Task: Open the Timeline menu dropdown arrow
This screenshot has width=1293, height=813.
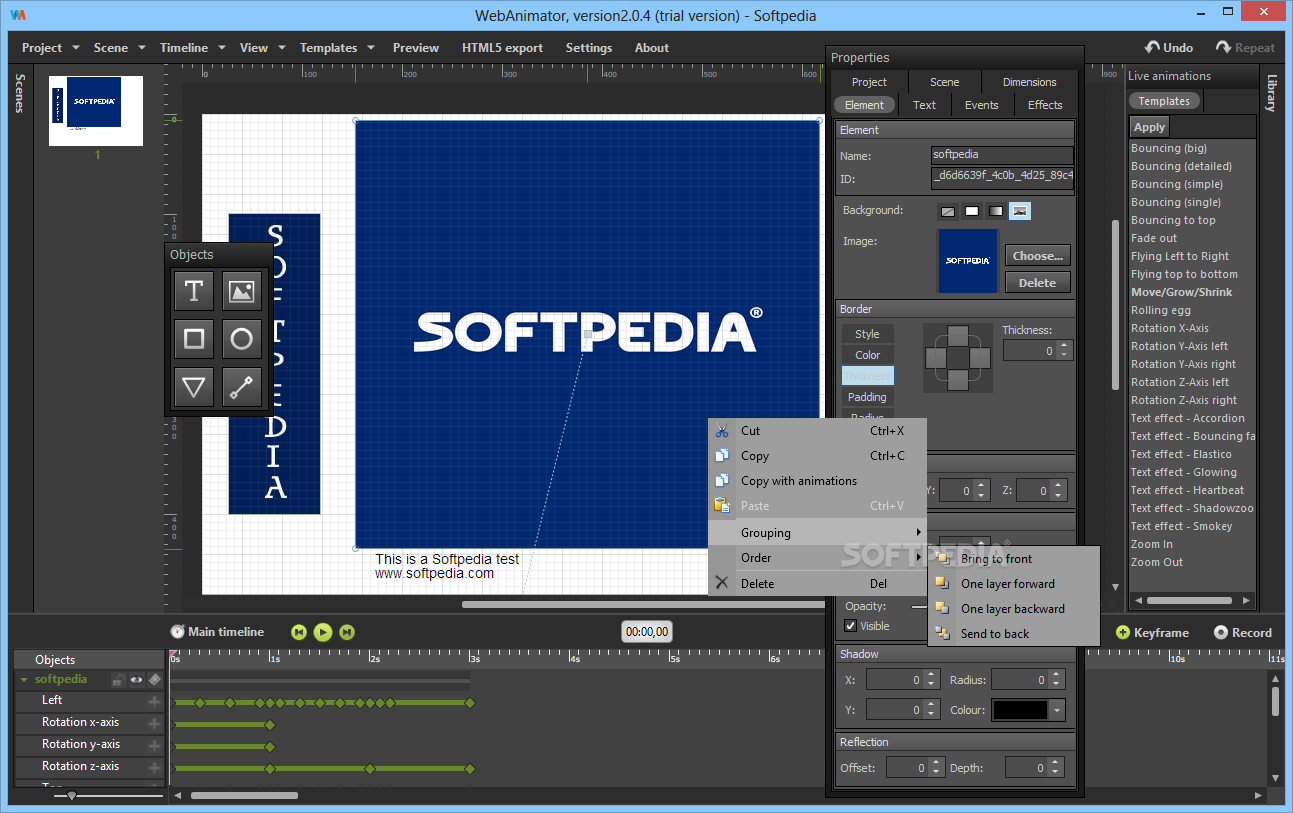Action: pos(222,48)
